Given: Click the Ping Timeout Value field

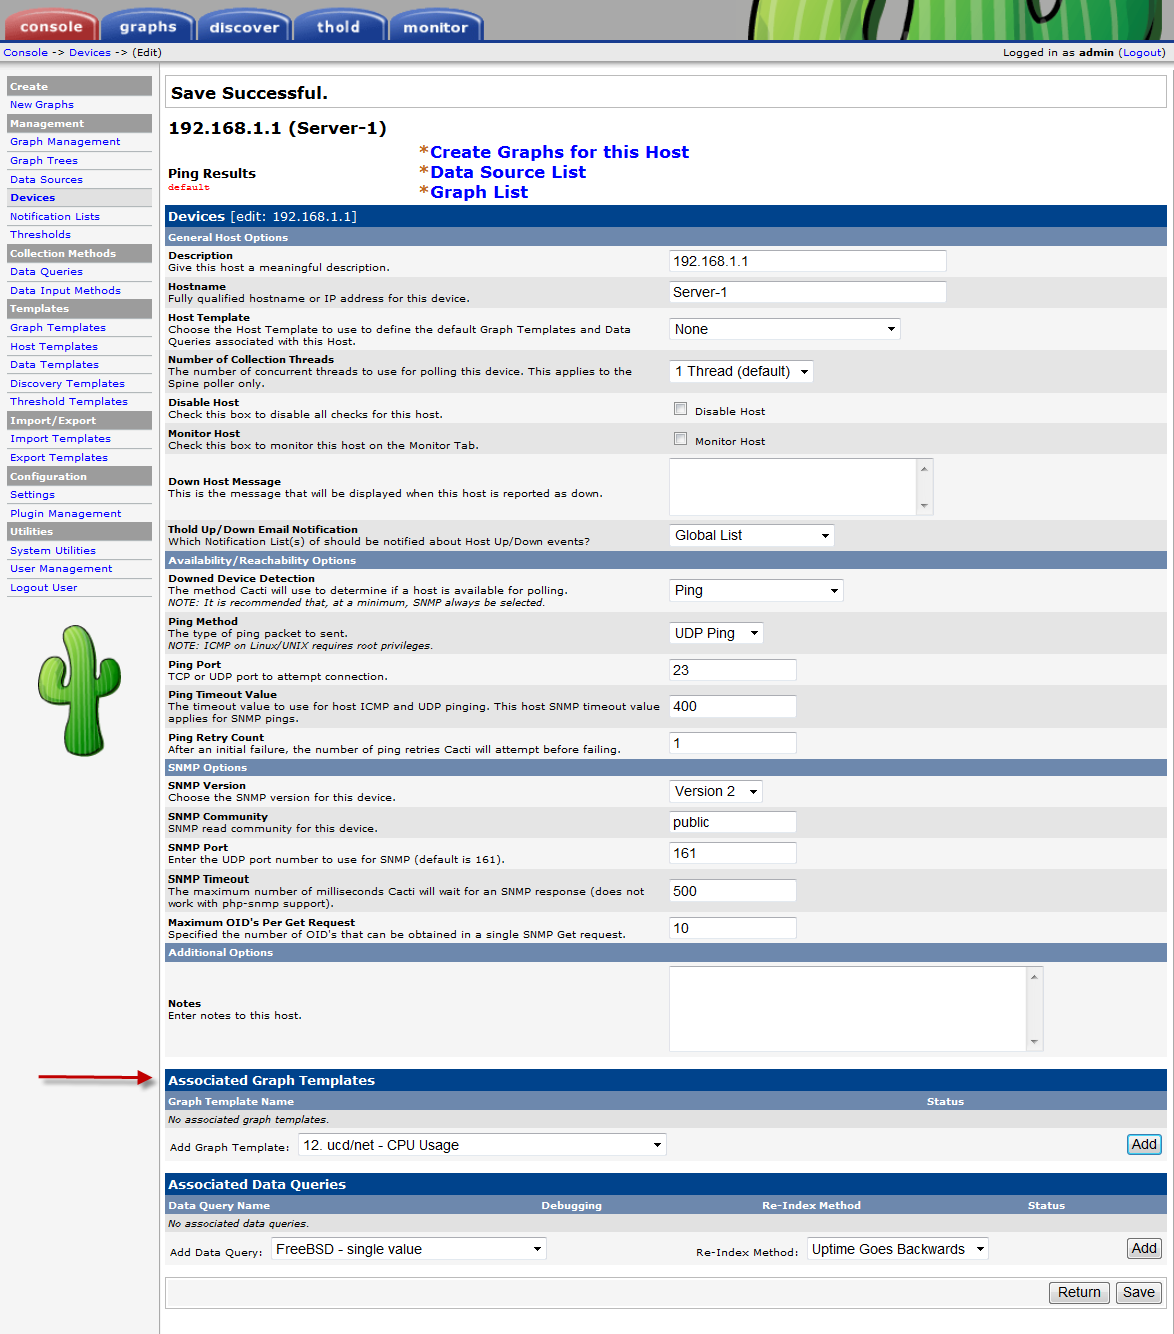Looking at the screenshot, I should [x=733, y=706].
